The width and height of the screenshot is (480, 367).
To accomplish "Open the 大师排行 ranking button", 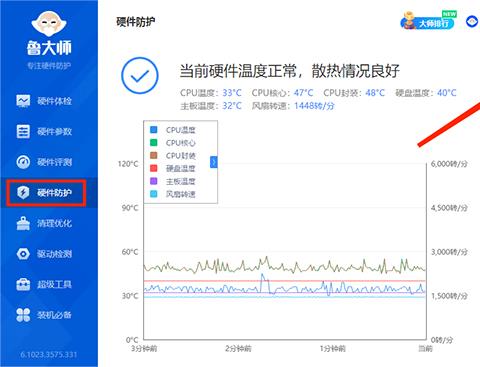I will point(428,22).
